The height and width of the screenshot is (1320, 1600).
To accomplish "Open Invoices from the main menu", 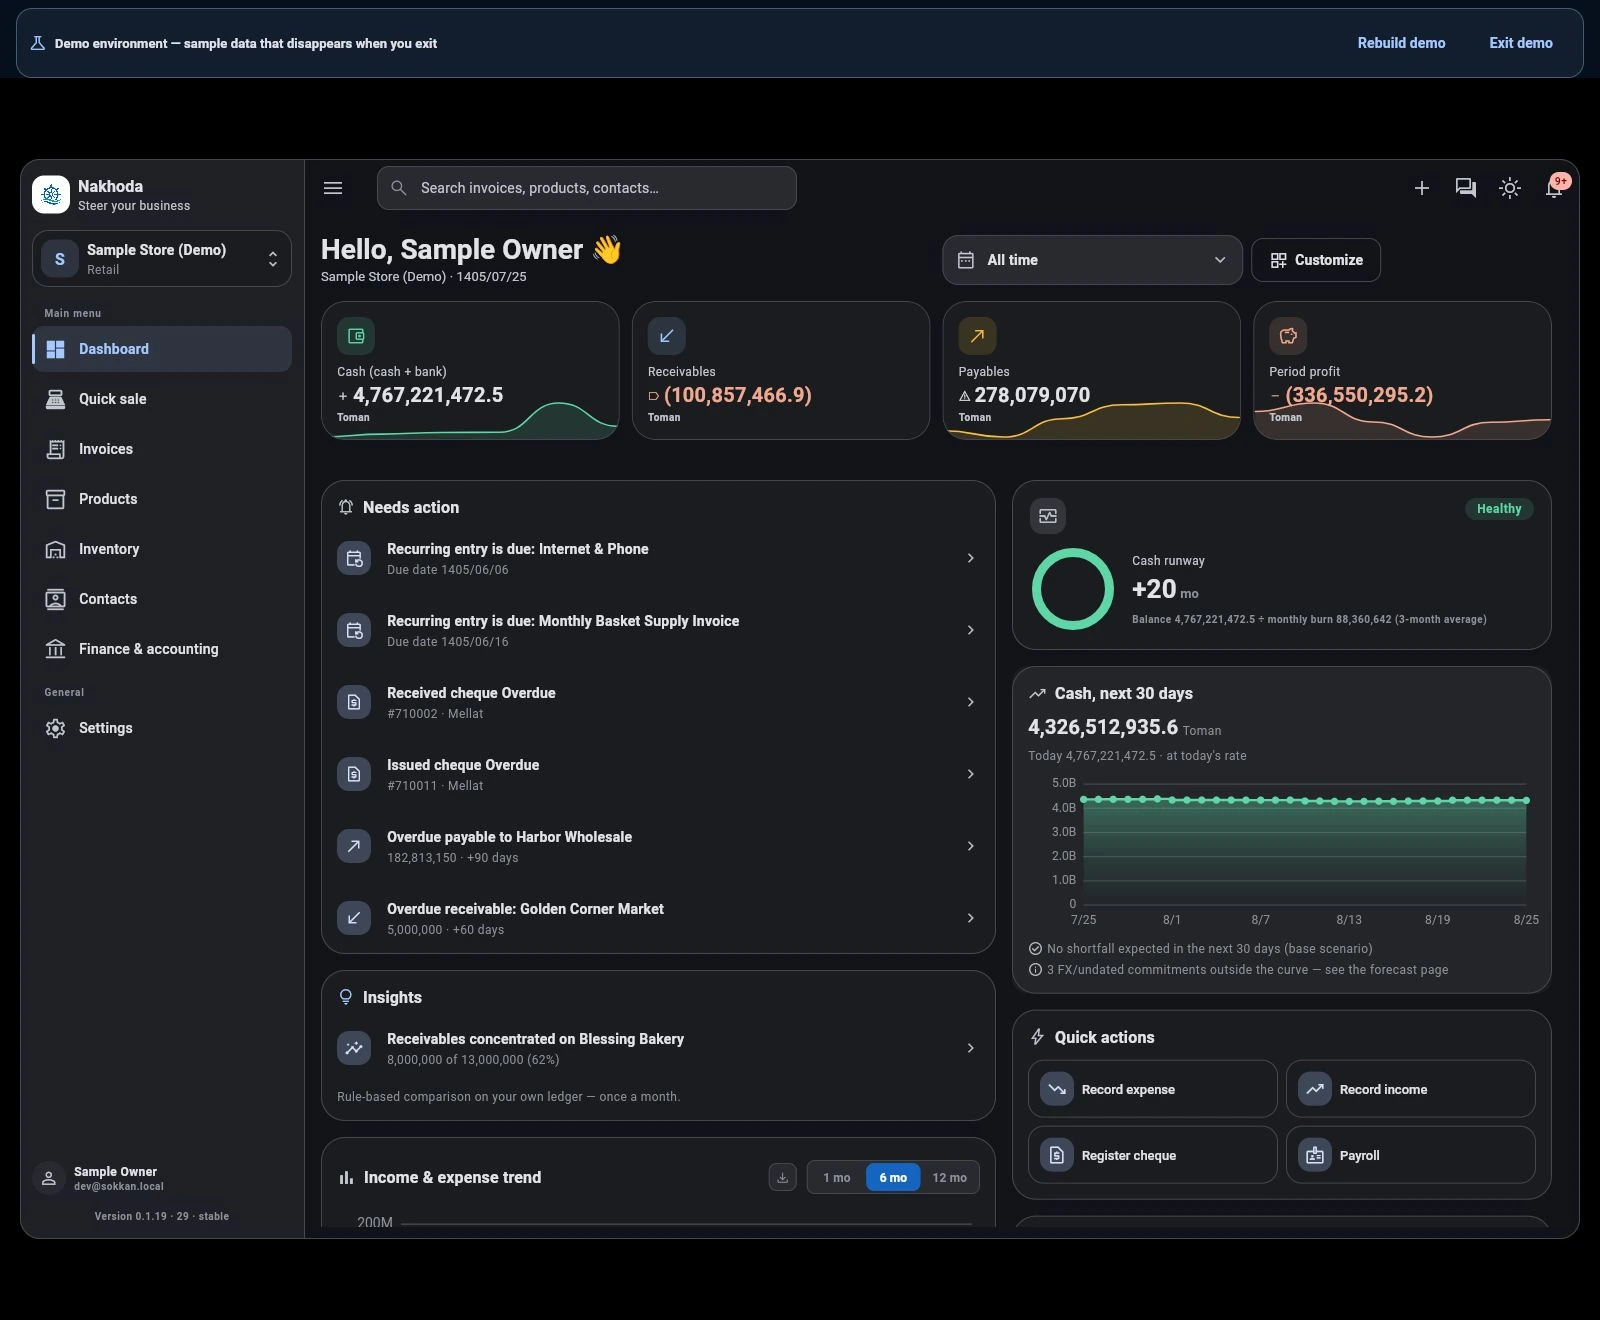I will [x=162, y=449].
